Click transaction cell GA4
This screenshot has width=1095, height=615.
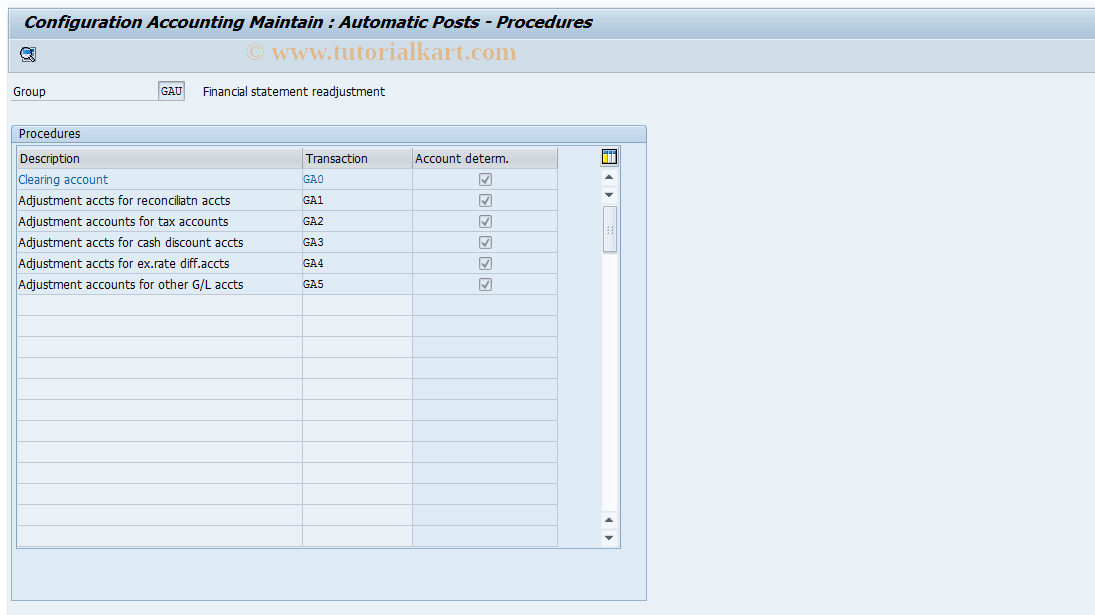coord(357,263)
